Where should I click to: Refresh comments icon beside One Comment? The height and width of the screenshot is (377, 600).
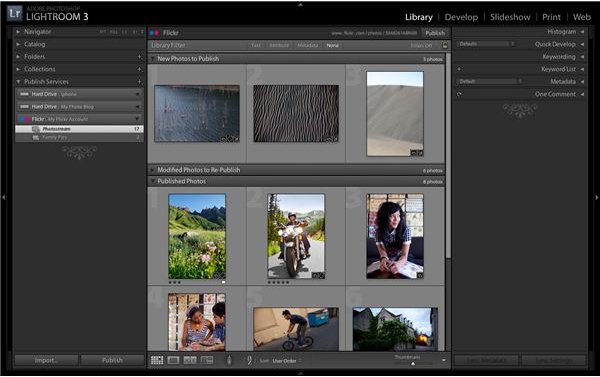coord(459,94)
